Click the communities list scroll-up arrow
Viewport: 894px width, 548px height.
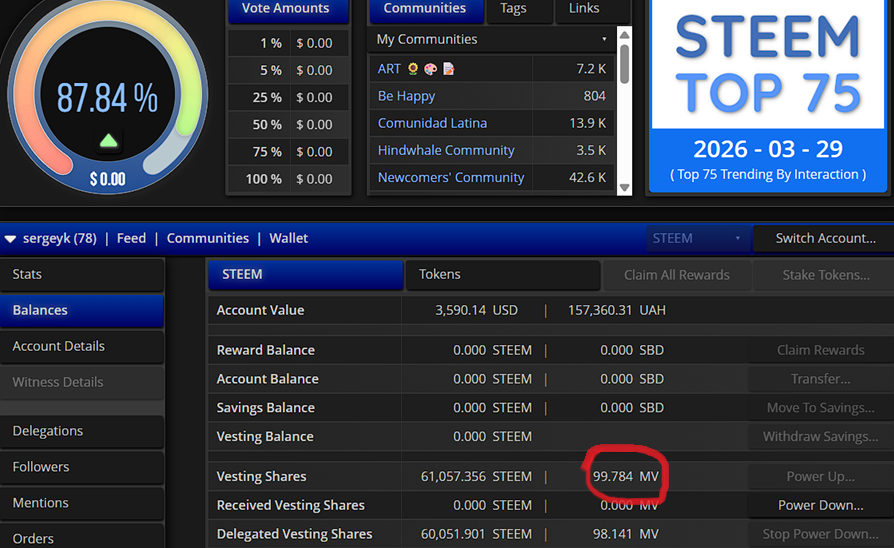click(x=624, y=35)
